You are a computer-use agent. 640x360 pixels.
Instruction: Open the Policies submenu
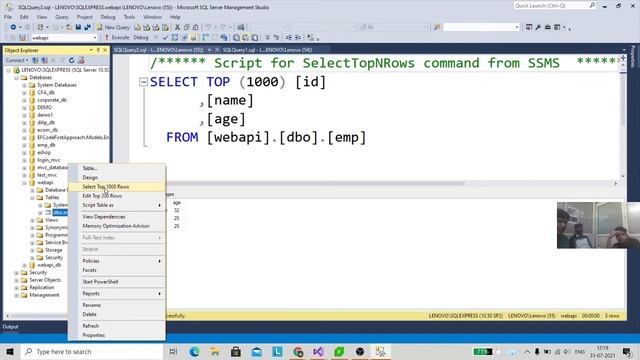click(117, 261)
